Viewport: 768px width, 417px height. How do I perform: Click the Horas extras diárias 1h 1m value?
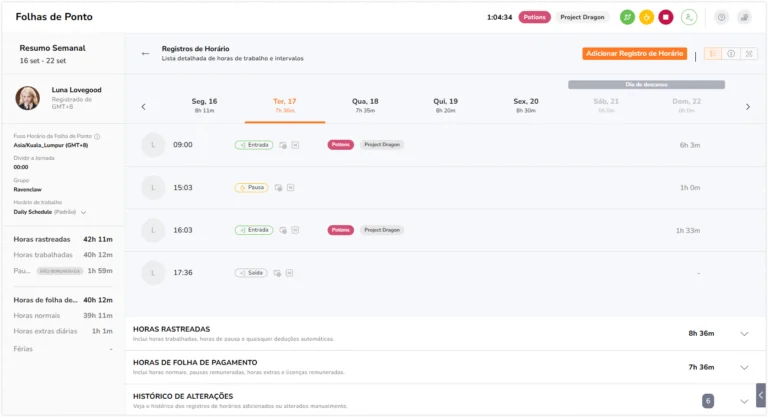coord(102,331)
